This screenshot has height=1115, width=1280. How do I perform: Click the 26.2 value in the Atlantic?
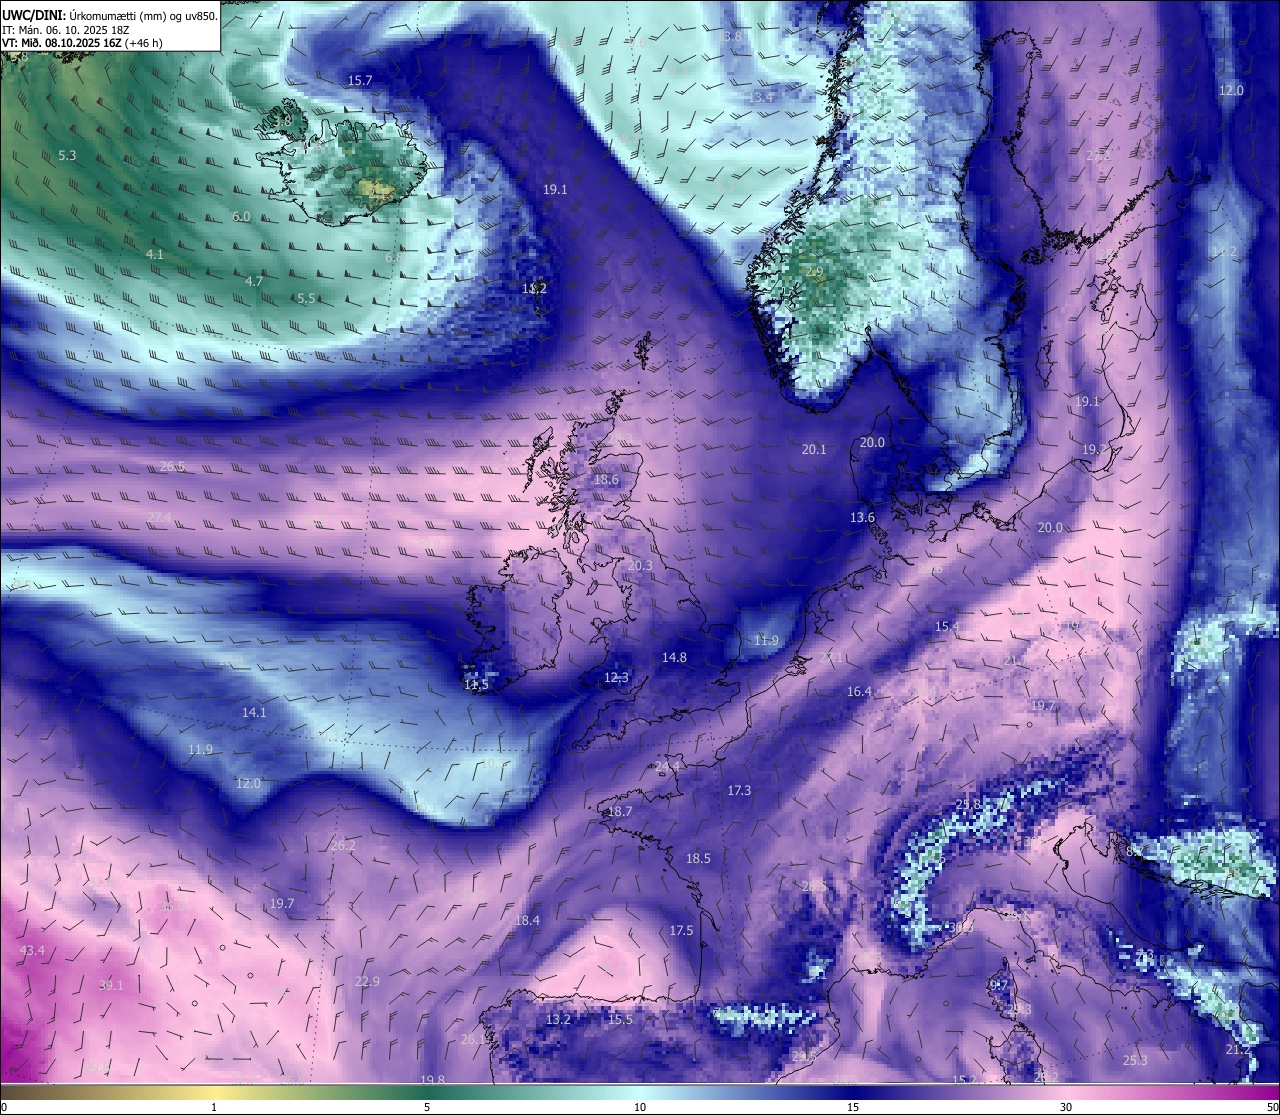tap(343, 846)
